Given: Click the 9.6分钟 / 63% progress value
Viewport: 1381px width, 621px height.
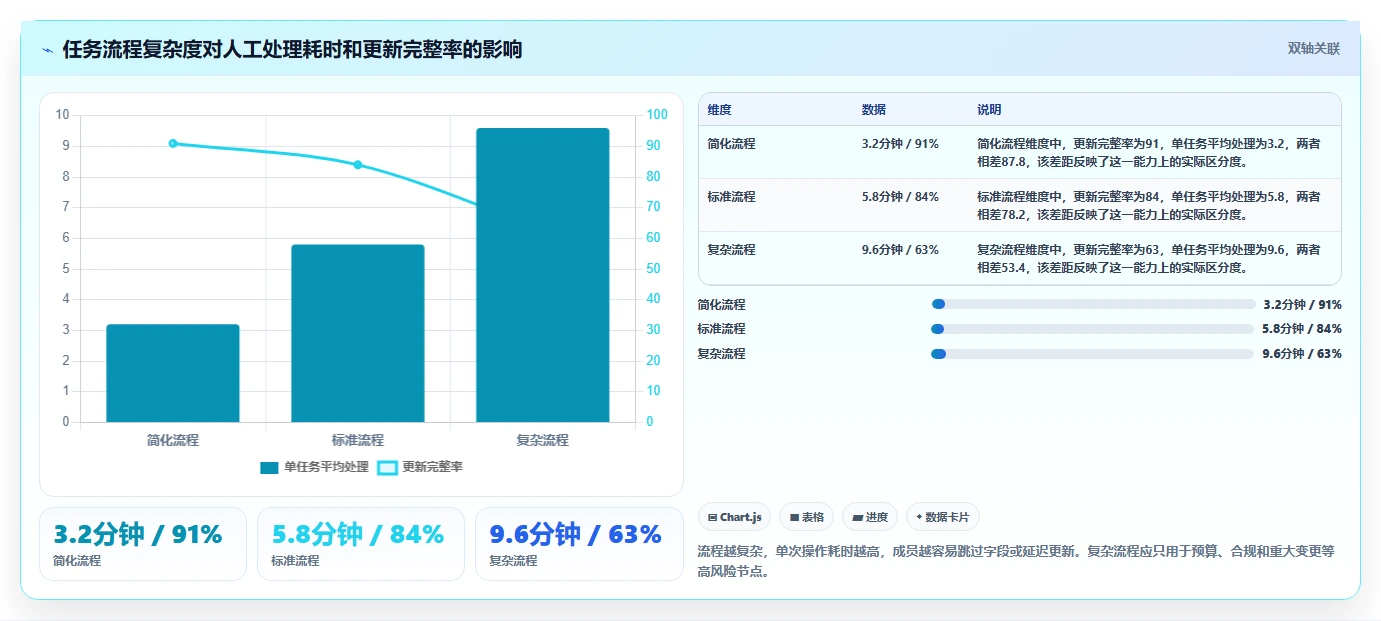Looking at the screenshot, I should point(1302,354).
